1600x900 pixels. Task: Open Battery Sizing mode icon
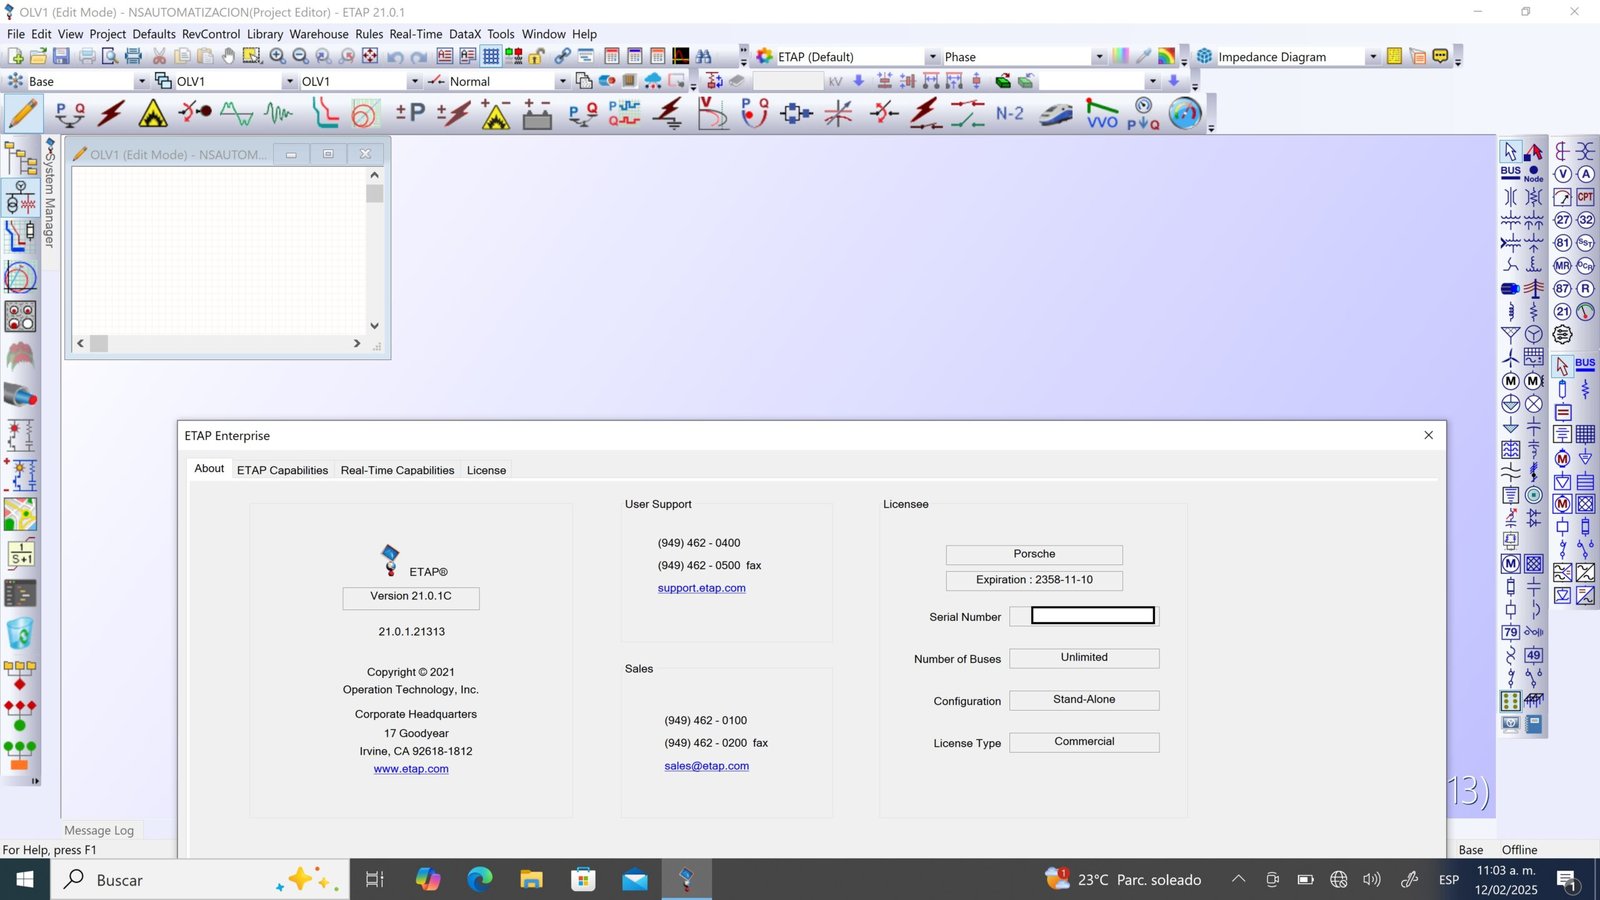(x=537, y=113)
